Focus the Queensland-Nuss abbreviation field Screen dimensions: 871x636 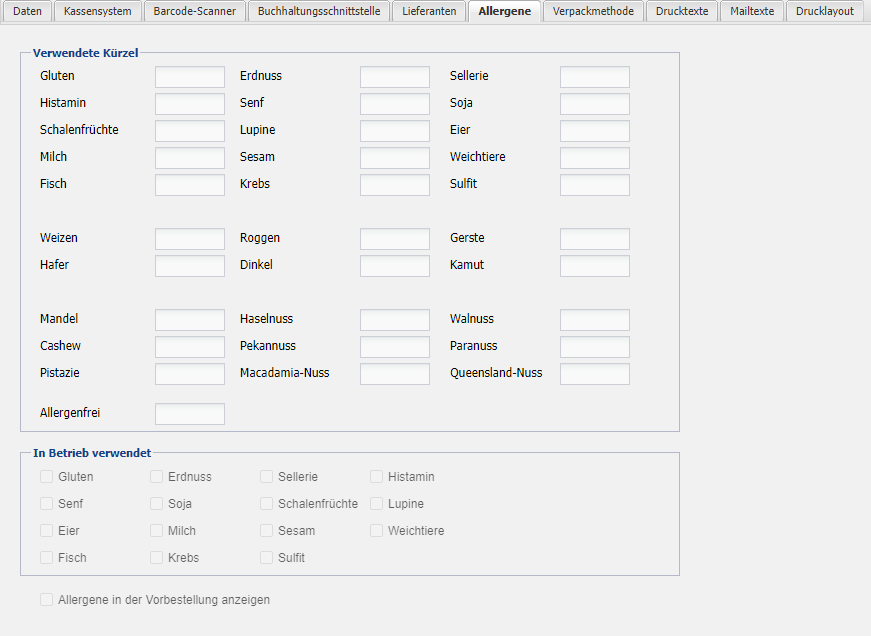(595, 374)
